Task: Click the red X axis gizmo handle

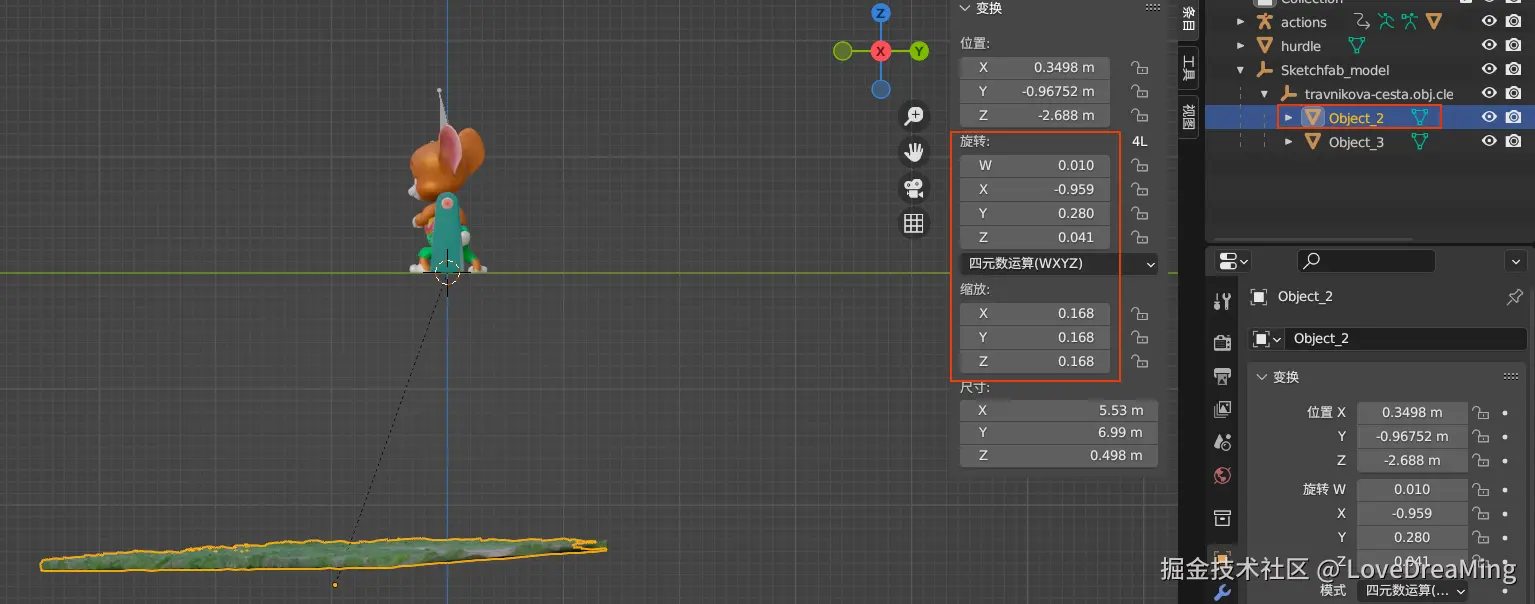Action: pyautogui.click(x=881, y=51)
